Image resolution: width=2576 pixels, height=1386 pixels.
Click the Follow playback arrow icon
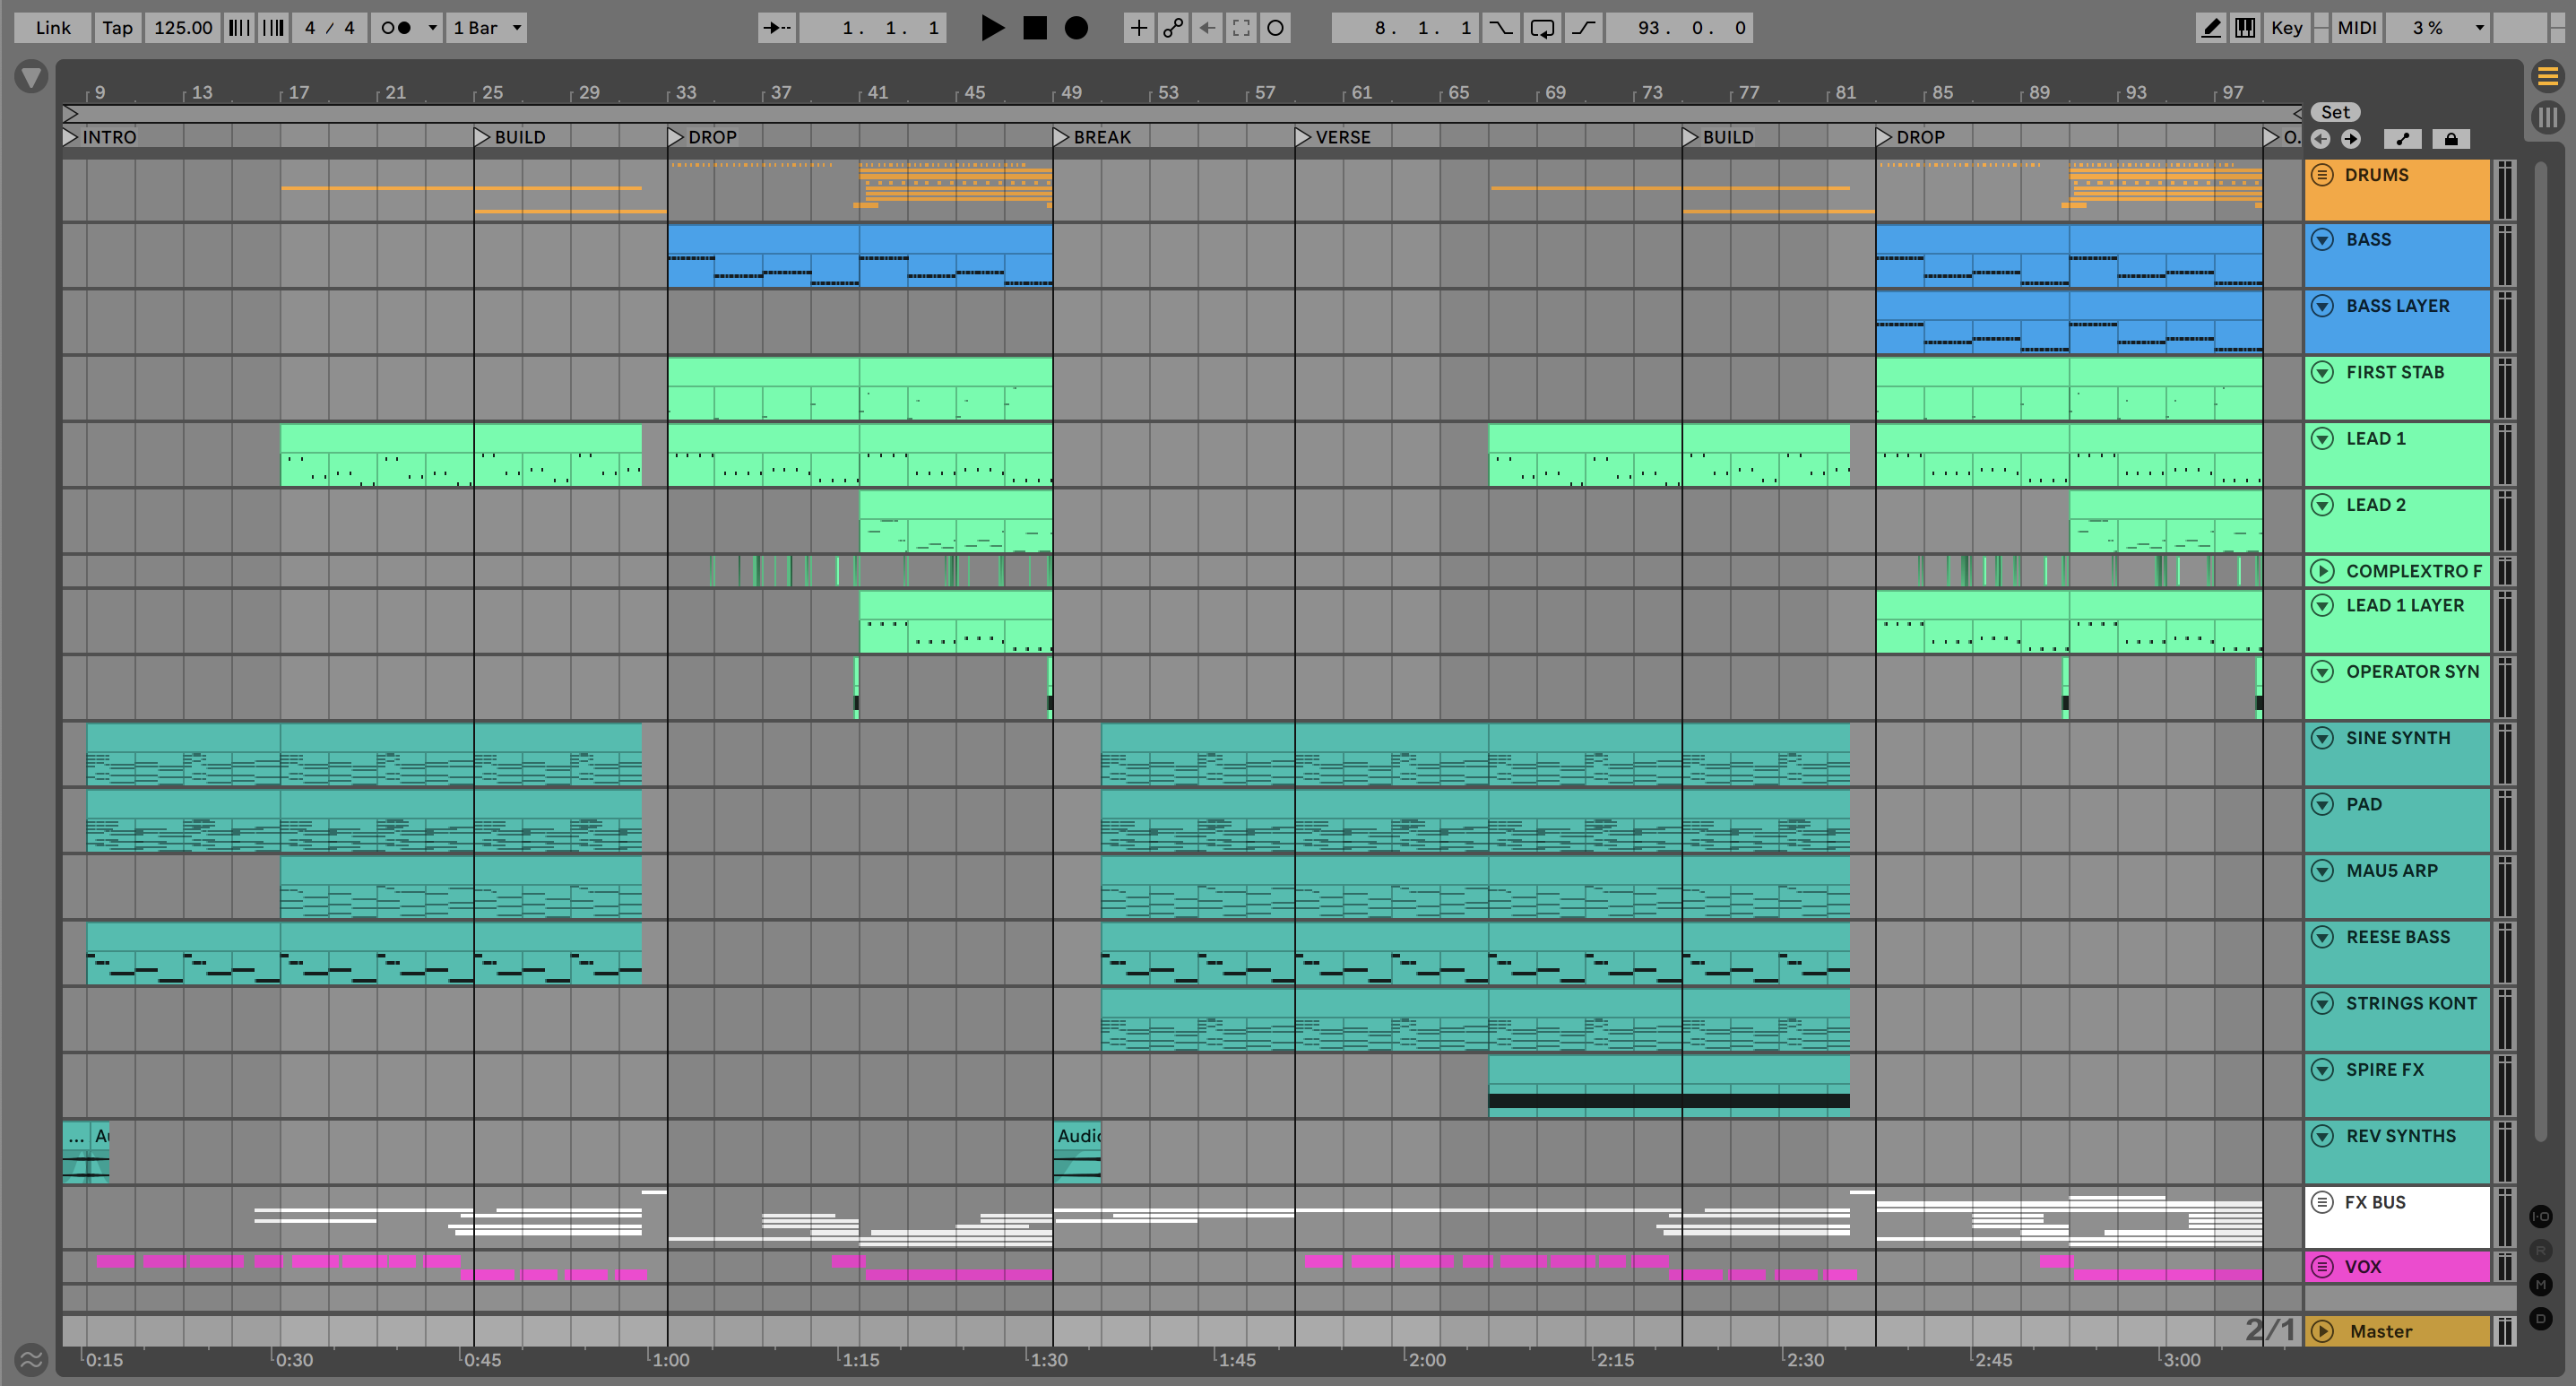pos(777,28)
